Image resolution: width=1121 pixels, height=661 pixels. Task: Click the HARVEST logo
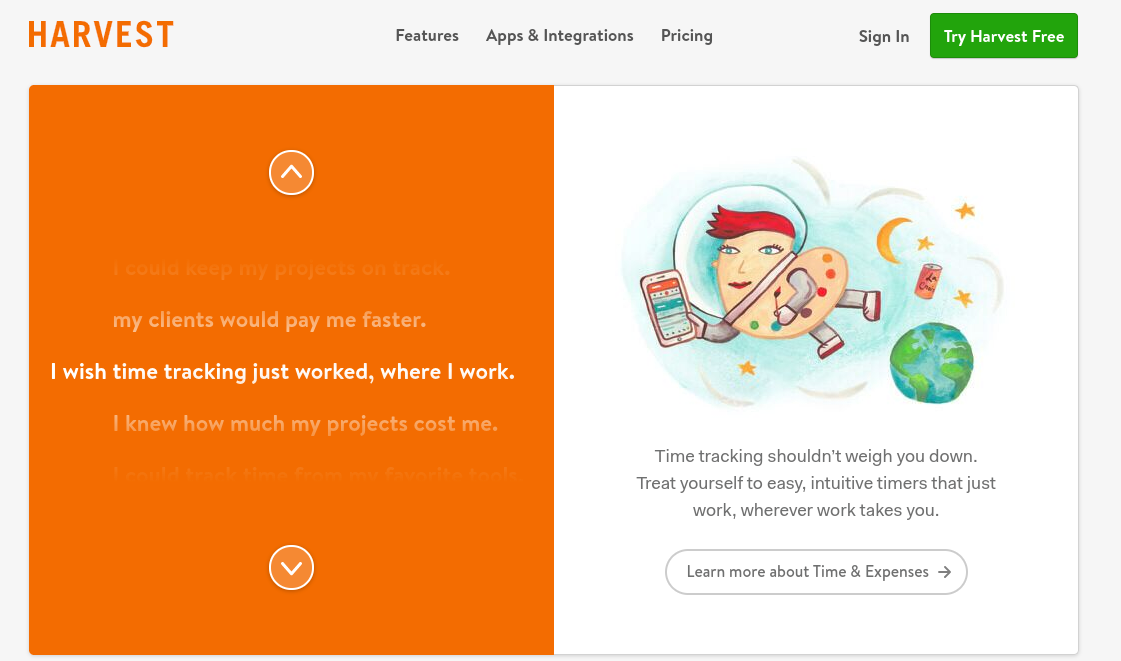point(101,35)
